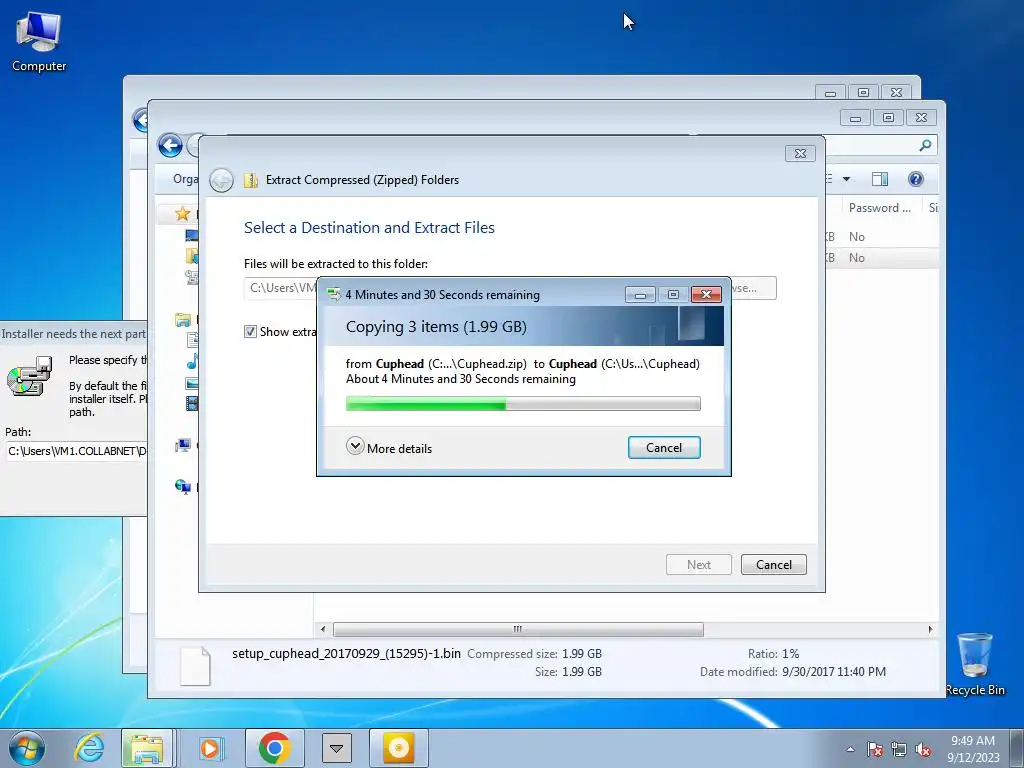Select Computer icon in Explorer navigation pane

tap(182, 445)
